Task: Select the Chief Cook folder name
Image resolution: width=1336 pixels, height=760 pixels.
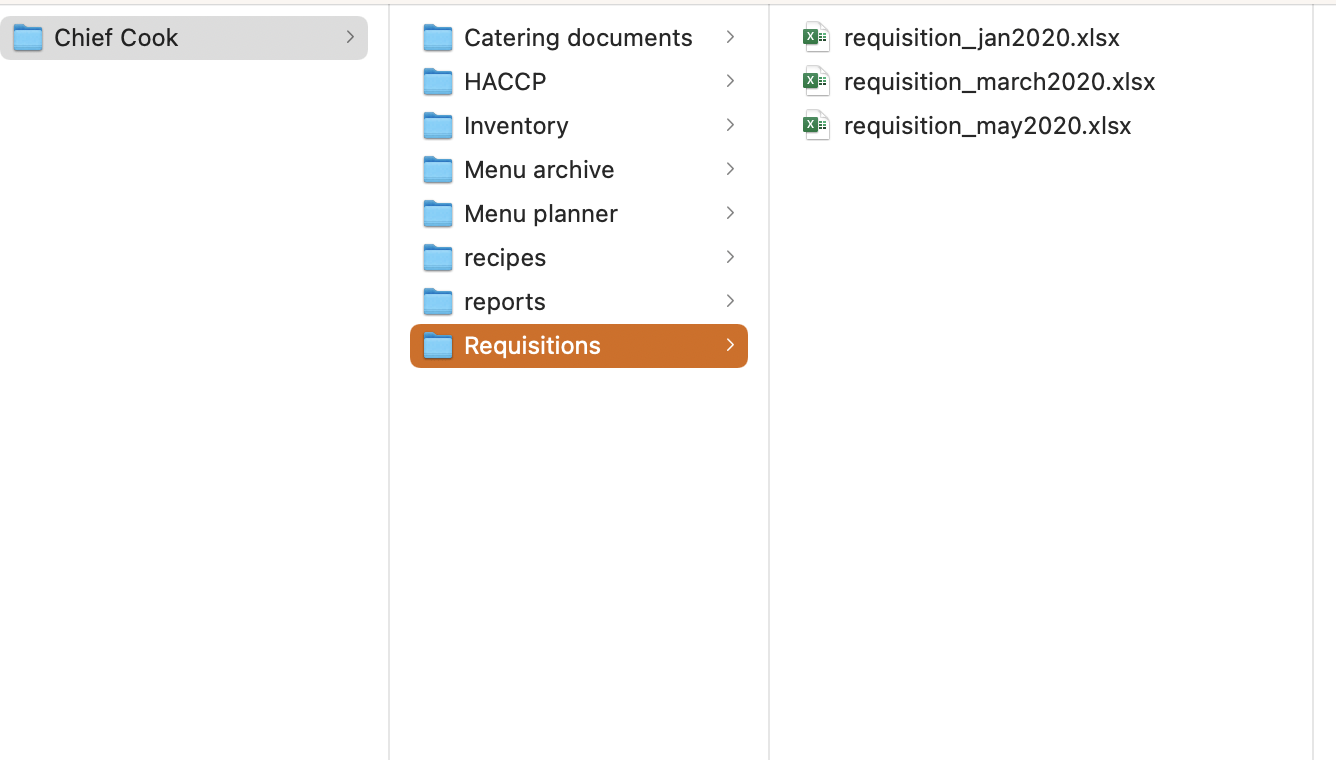Action: point(116,38)
